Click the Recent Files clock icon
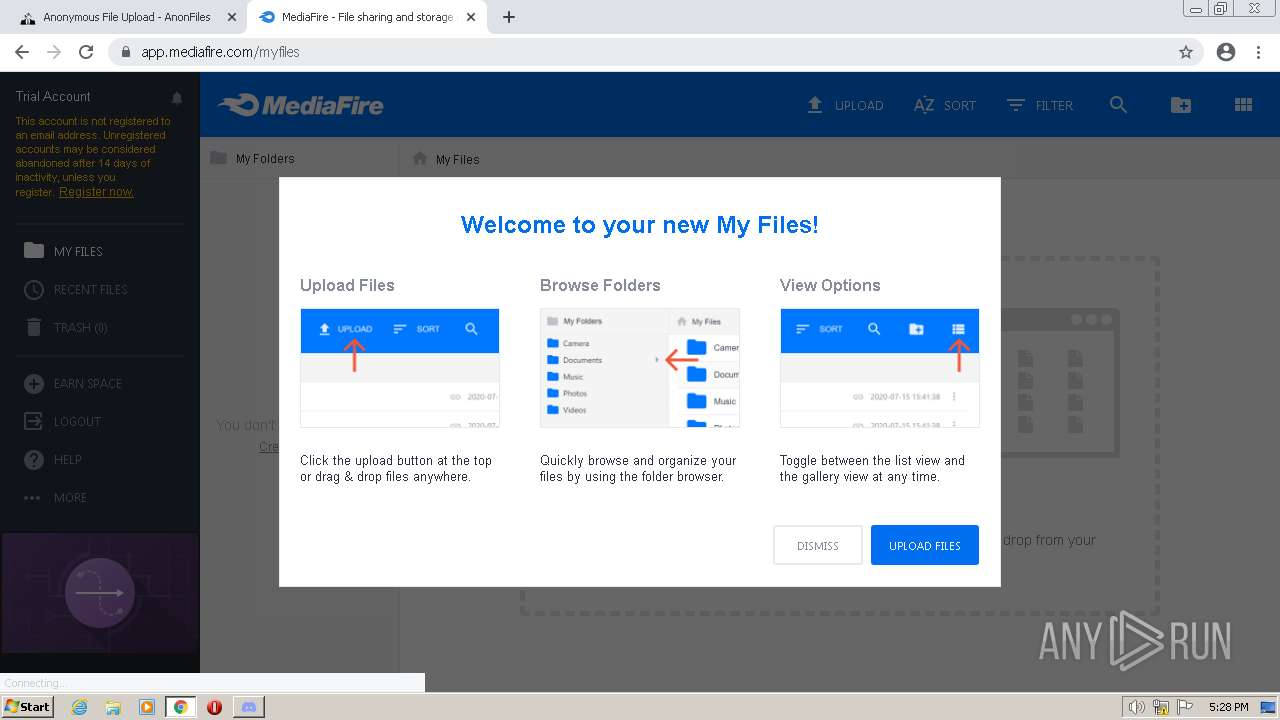The height and width of the screenshot is (720, 1280). [34, 289]
